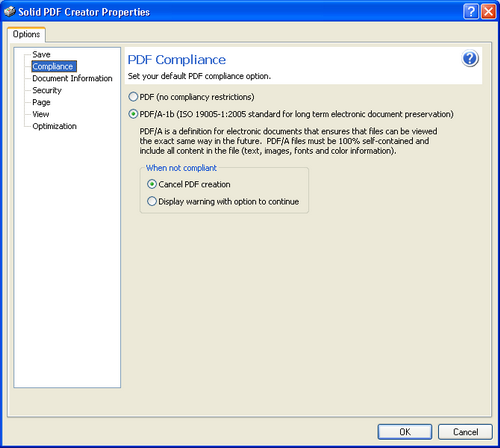Select PDF (no compliancy restrictions) radio button
The image size is (500, 448).
[133, 97]
